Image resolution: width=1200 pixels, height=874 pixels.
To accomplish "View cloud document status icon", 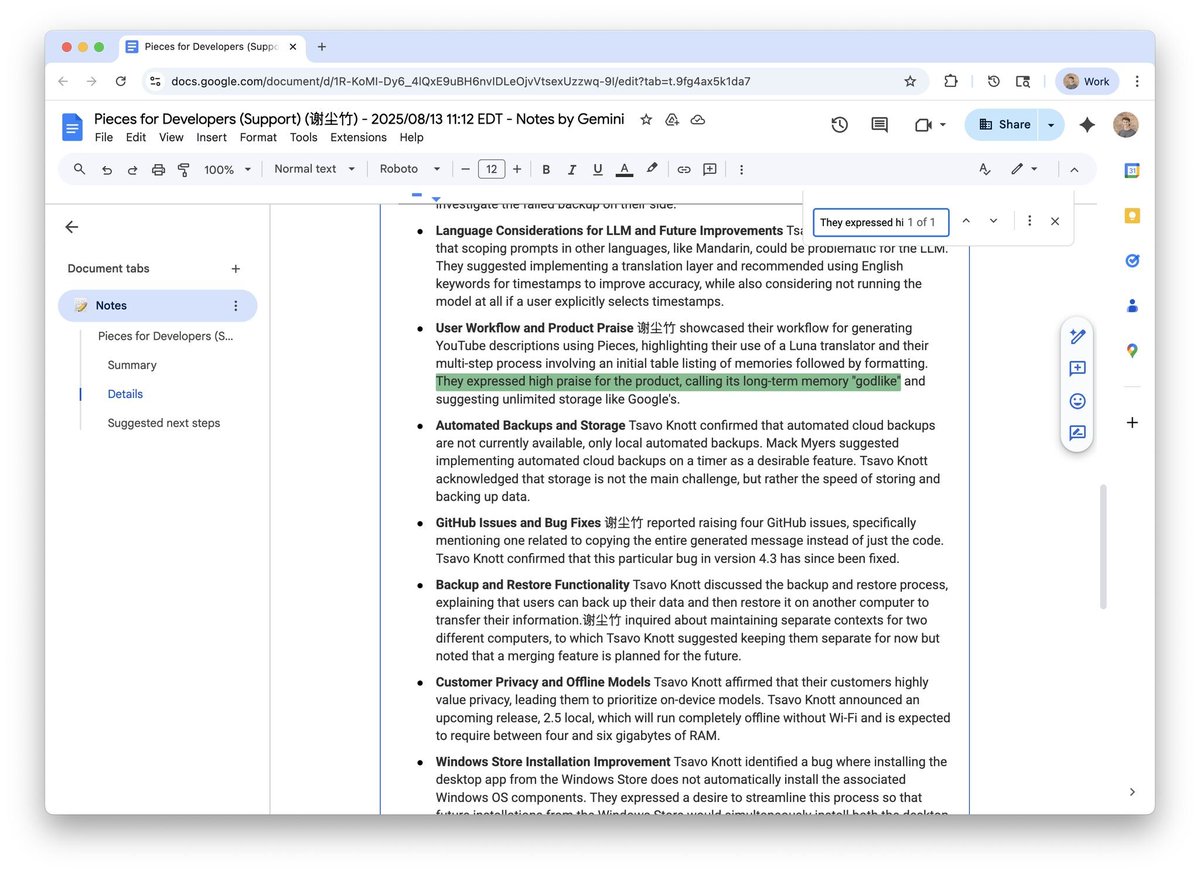I will click(698, 119).
